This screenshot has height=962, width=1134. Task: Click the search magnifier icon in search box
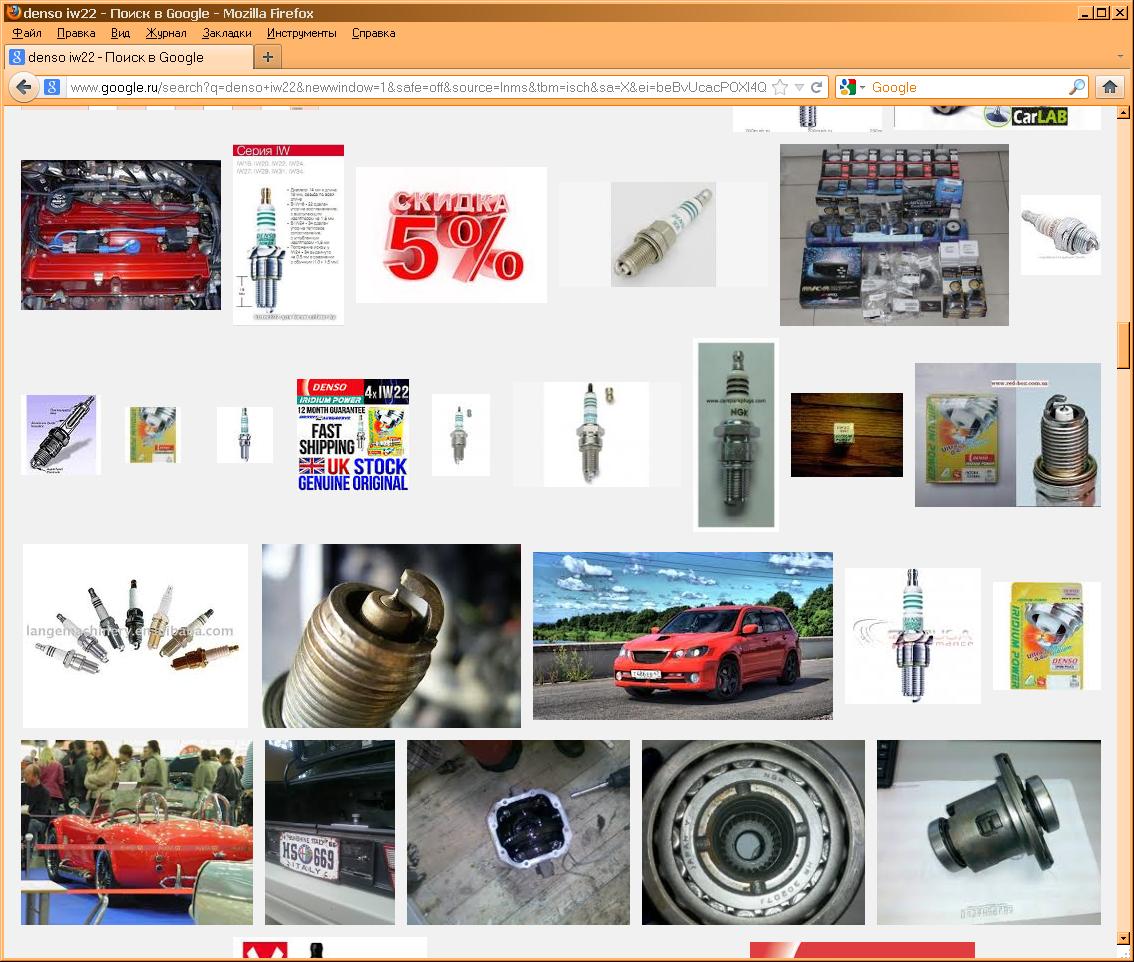(1076, 87)
